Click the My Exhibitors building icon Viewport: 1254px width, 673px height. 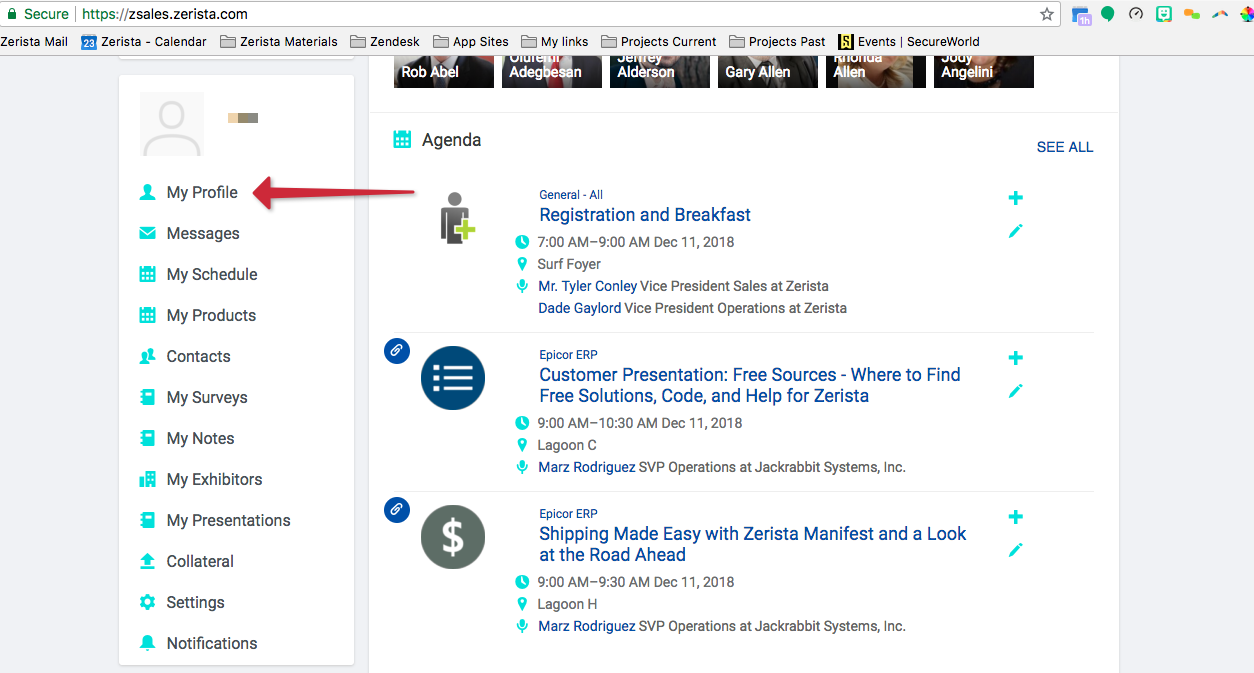148,480
